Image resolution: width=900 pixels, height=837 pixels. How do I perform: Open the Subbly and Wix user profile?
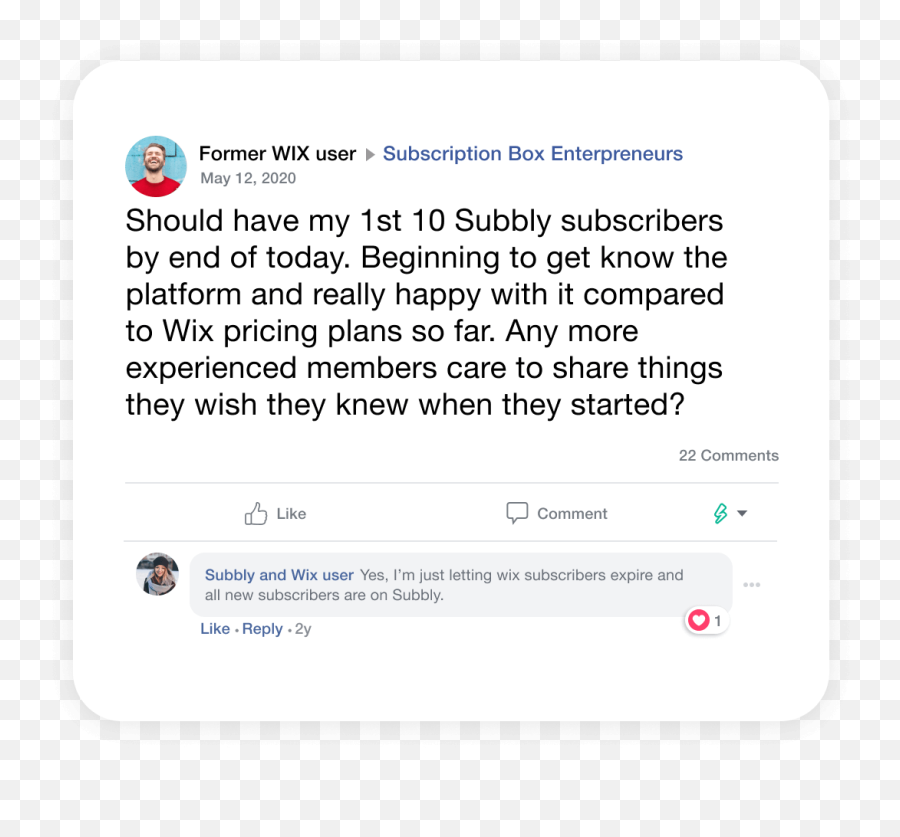279,575
